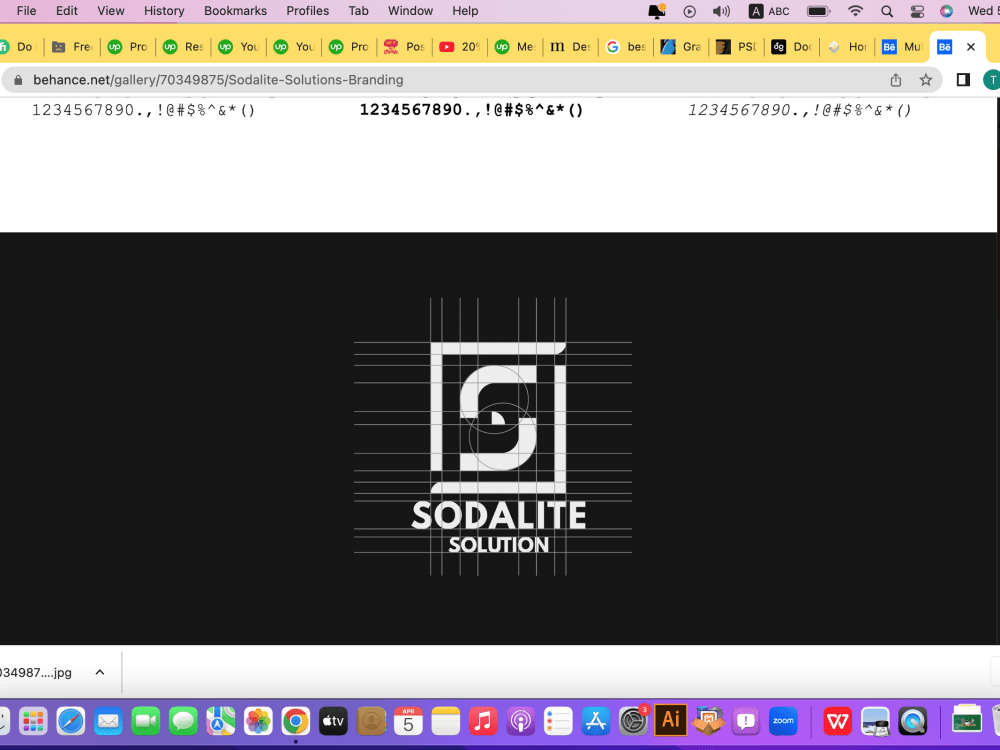Image resolution: width=1000 pixels, height=750 pixels.
Task: Click Google Chrome in the dock
Action: click(296, 721)
